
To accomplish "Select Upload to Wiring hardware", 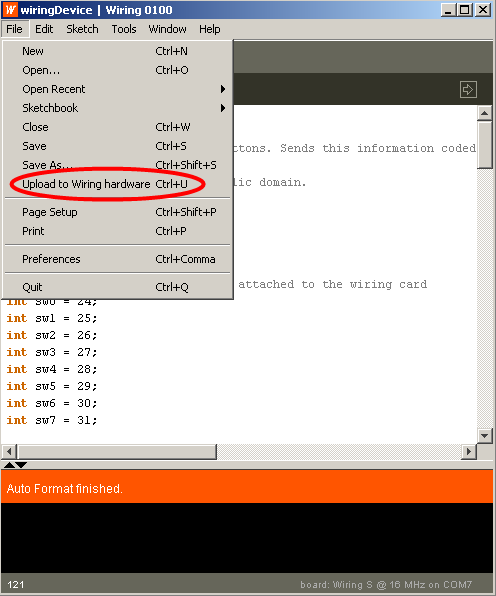I will (x=118, y=184).
